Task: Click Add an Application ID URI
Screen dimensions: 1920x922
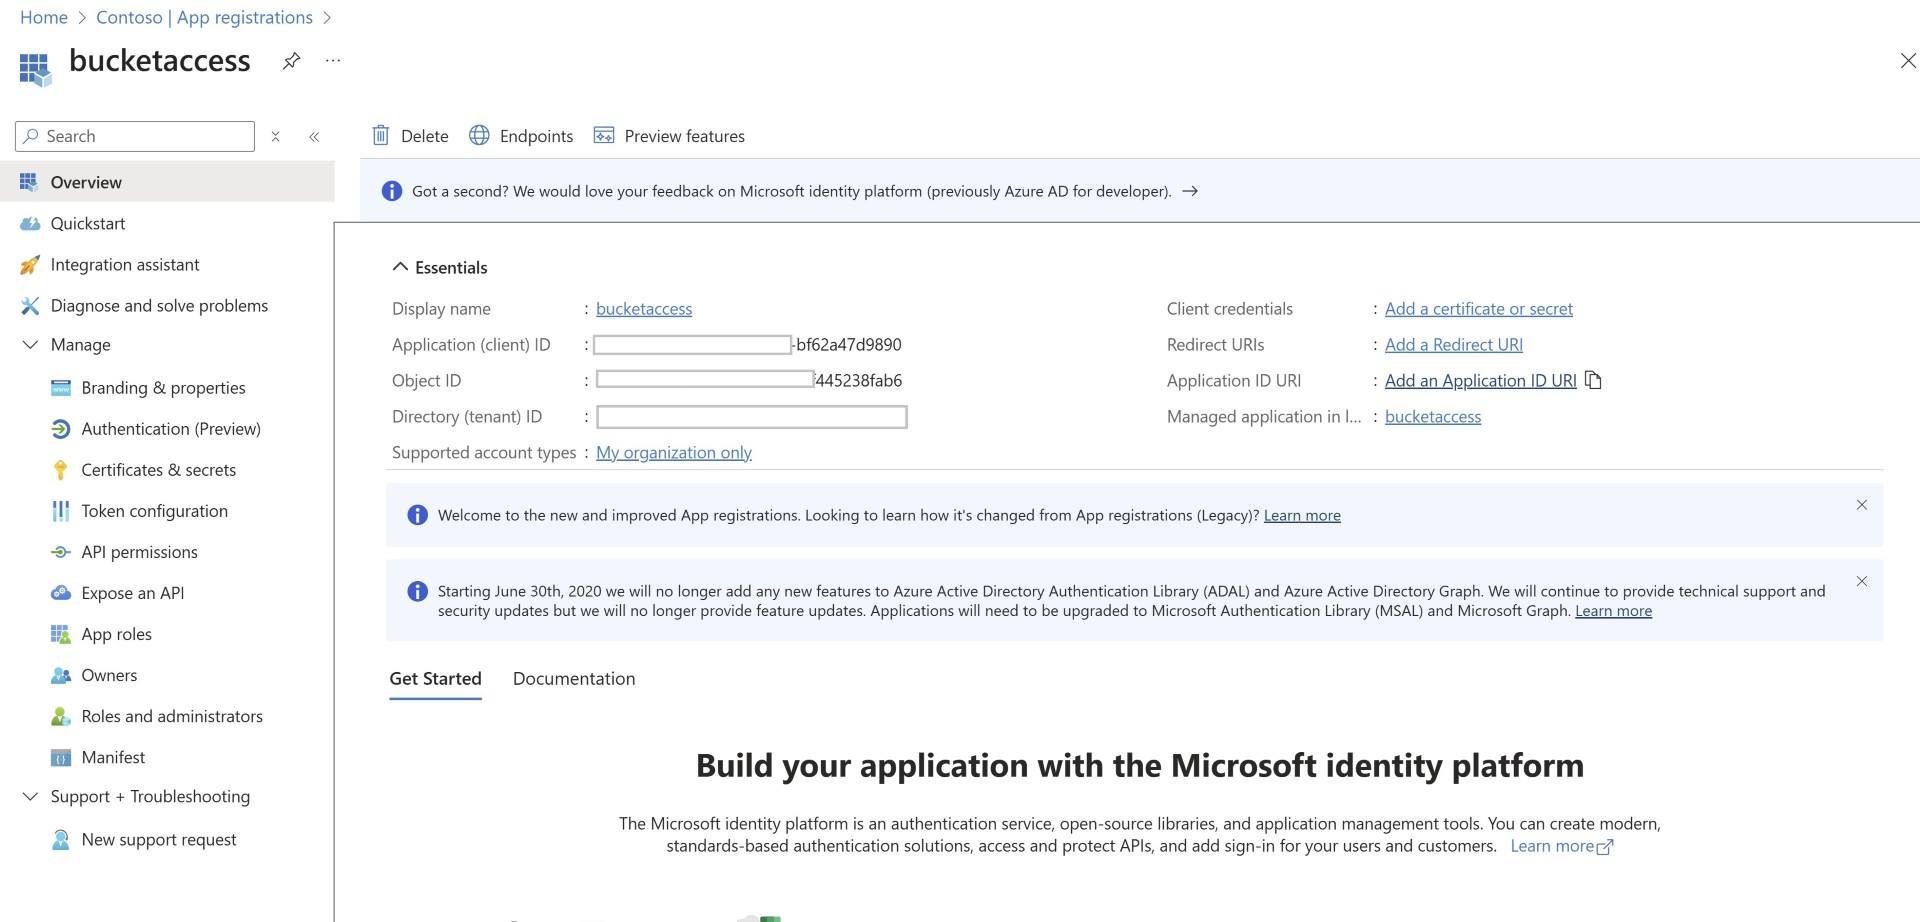Action: [x=1480, y=380]
